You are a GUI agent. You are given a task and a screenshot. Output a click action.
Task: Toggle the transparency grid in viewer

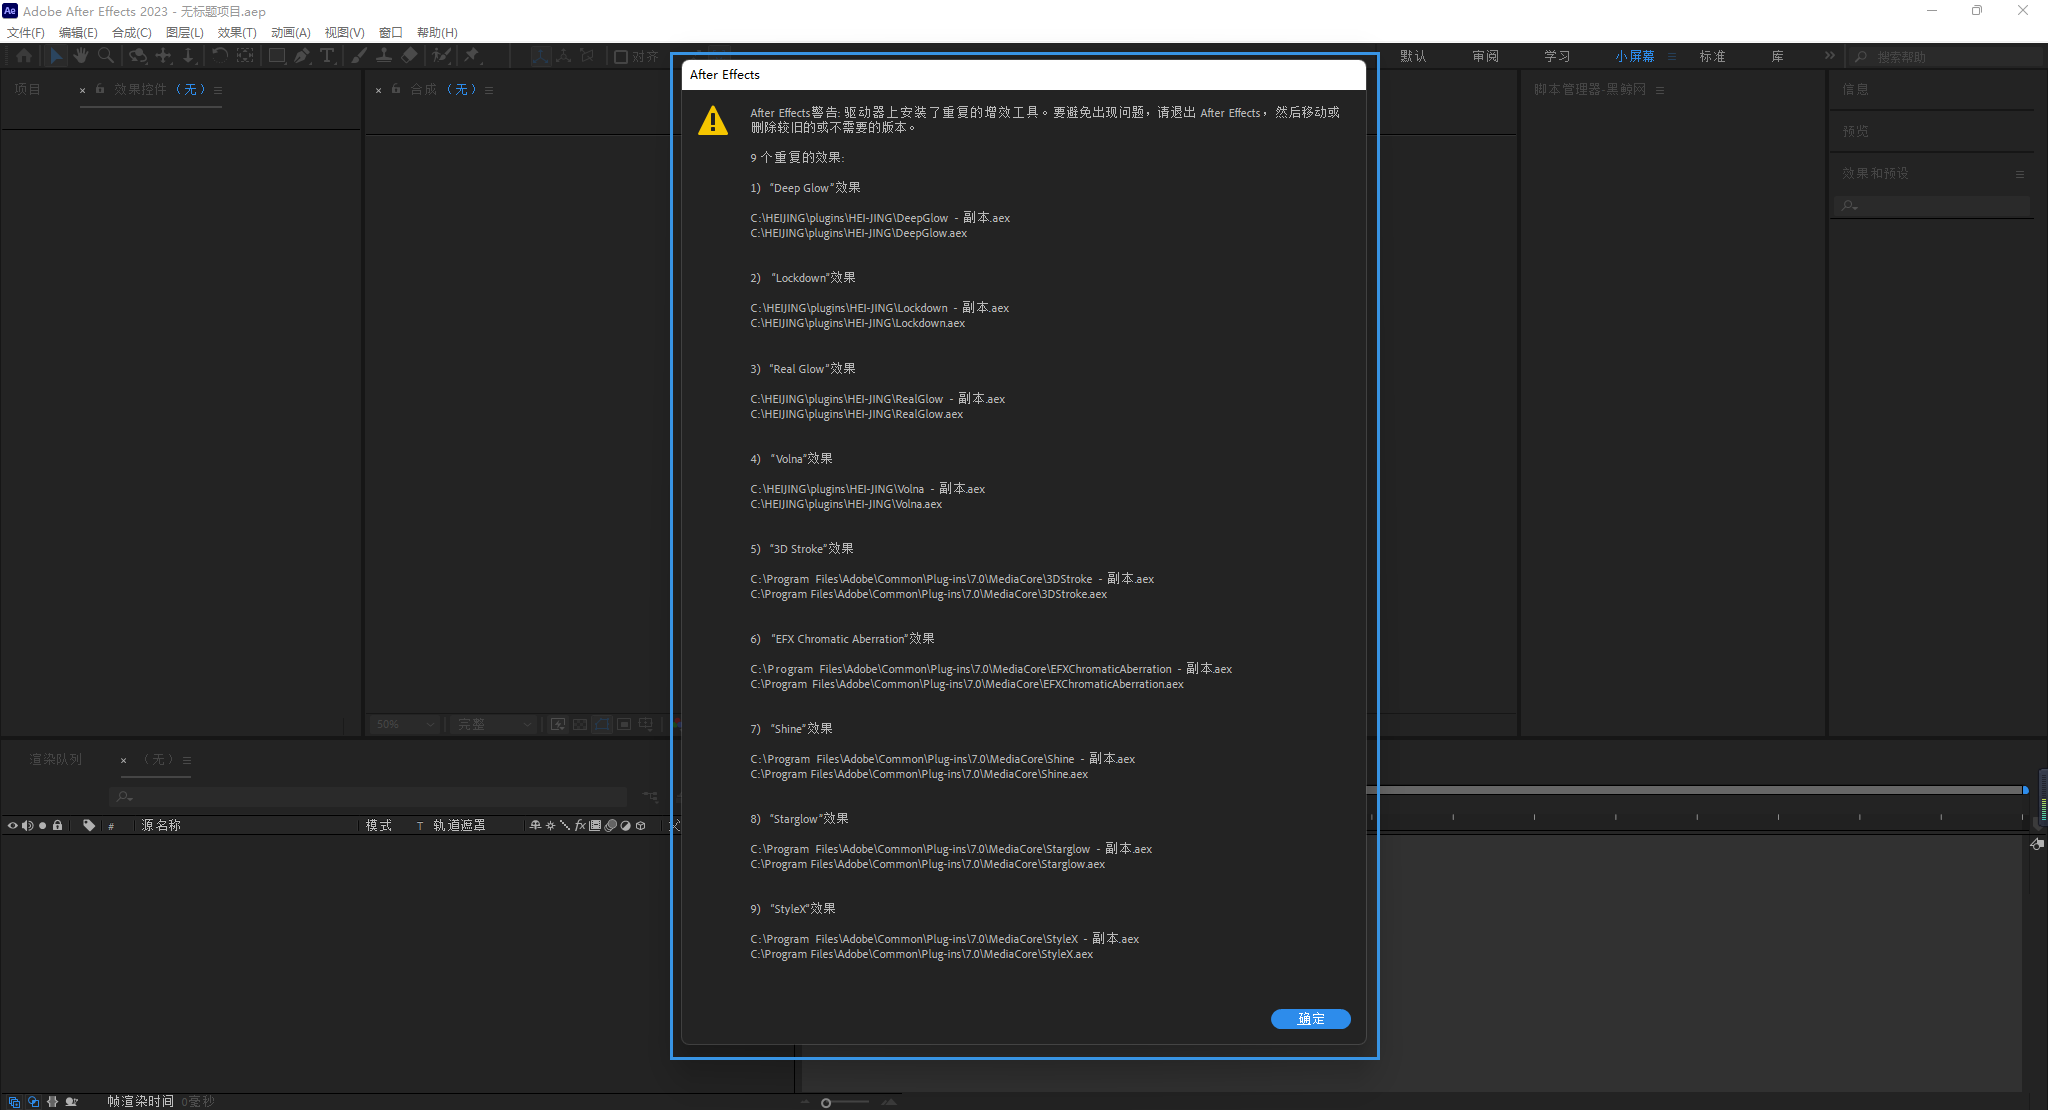(x=580, y=724)
